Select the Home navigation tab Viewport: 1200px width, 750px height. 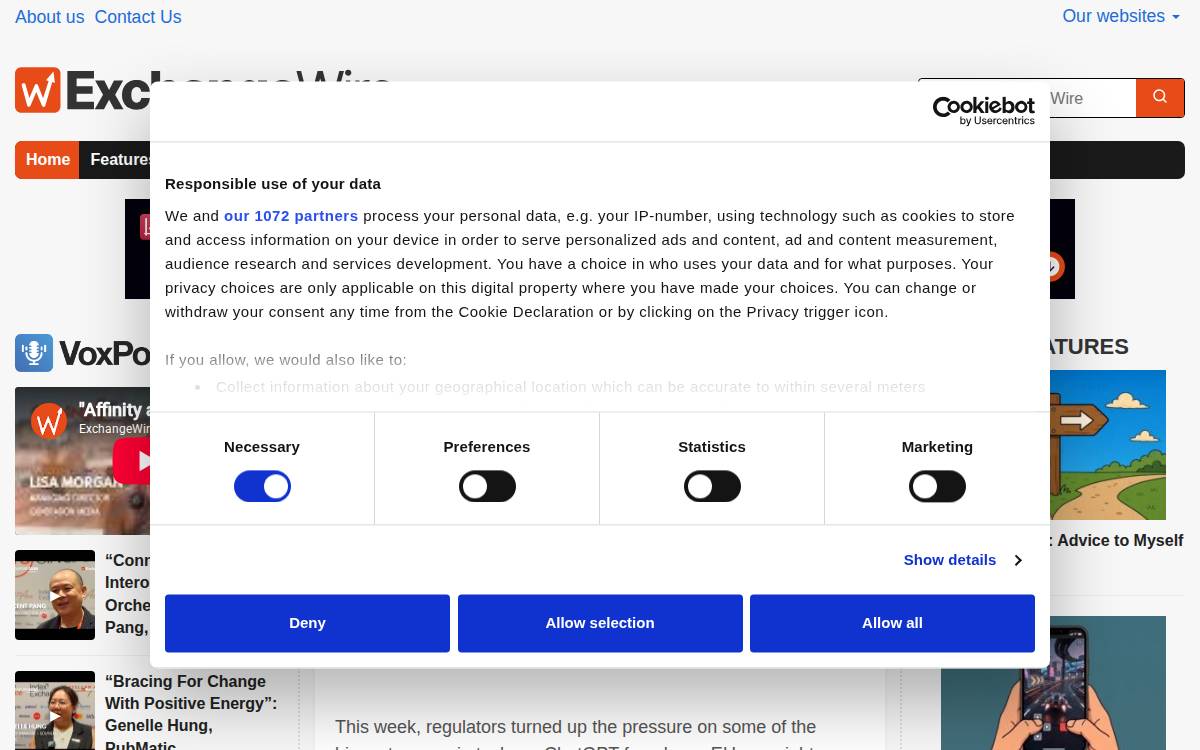tap(47, 160)
